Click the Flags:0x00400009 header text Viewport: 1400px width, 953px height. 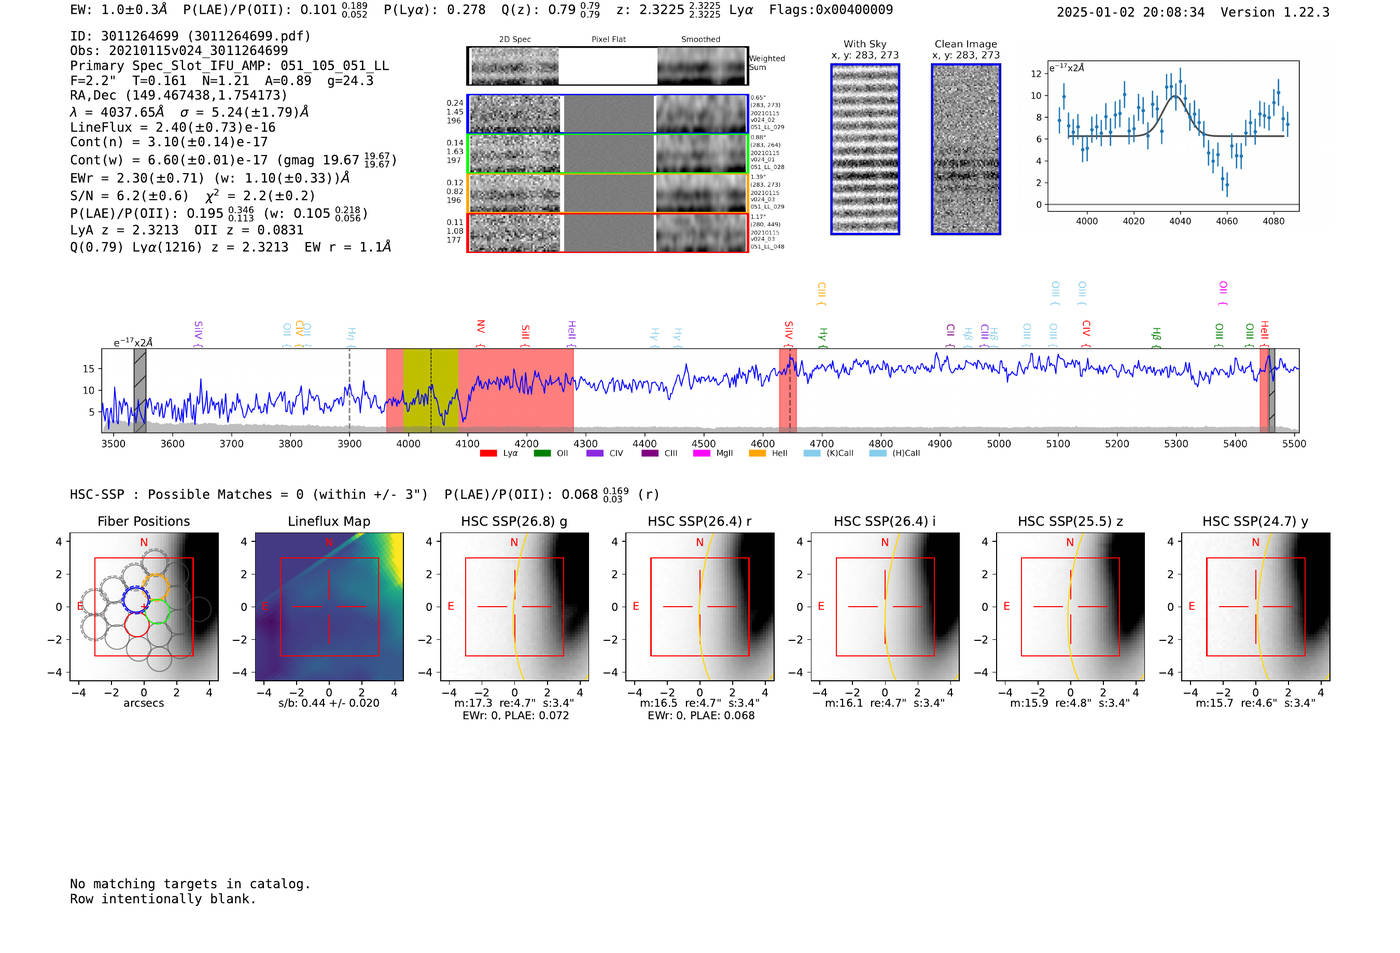tap(831, 10)
